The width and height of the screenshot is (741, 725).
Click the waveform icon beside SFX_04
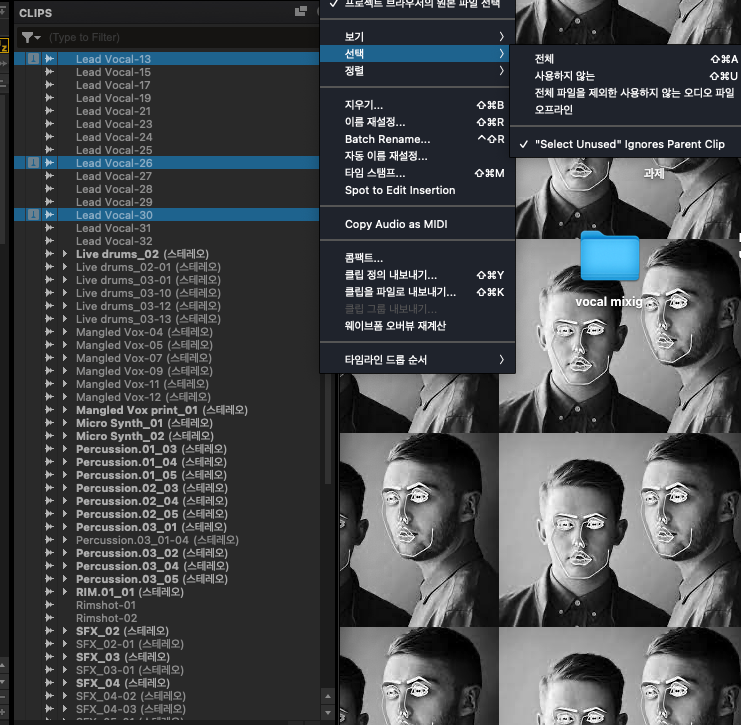(49, 682)
